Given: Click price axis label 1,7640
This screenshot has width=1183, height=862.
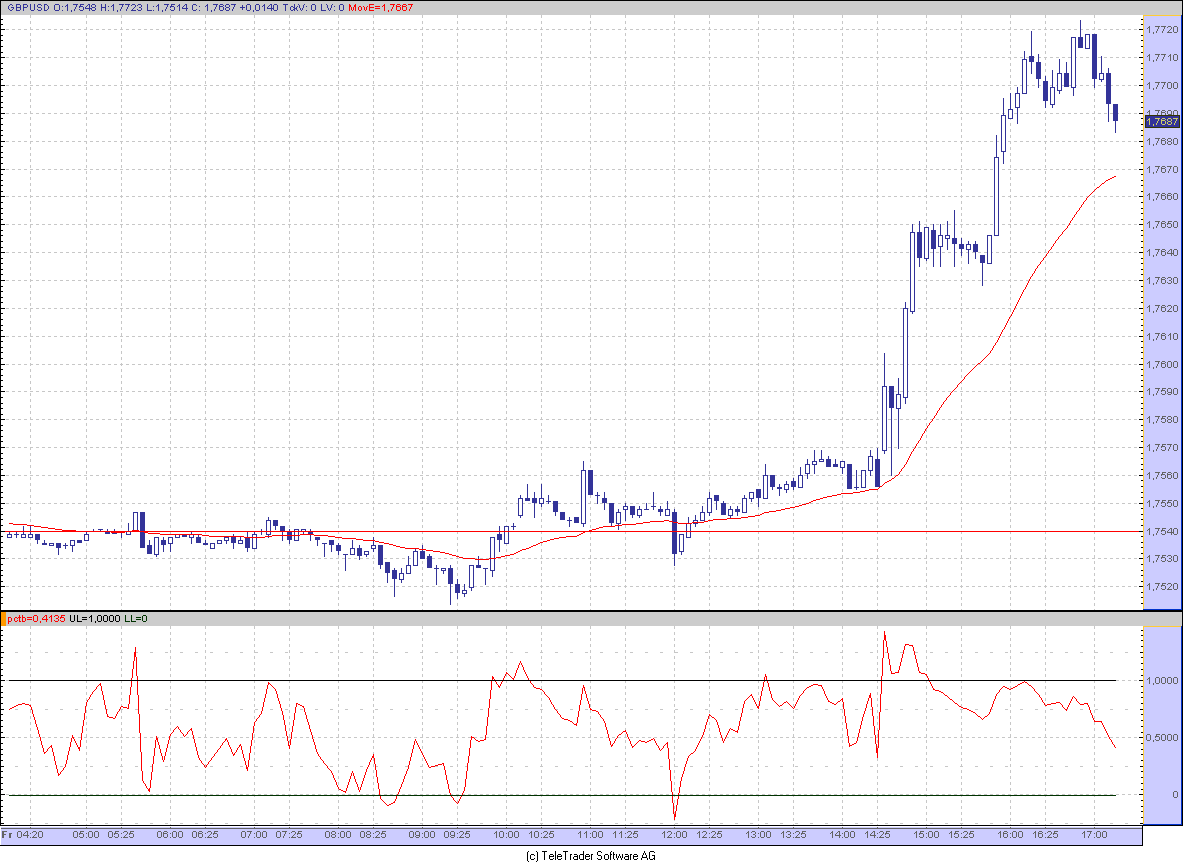Looking at the screenshot, I should (1162, 252).
